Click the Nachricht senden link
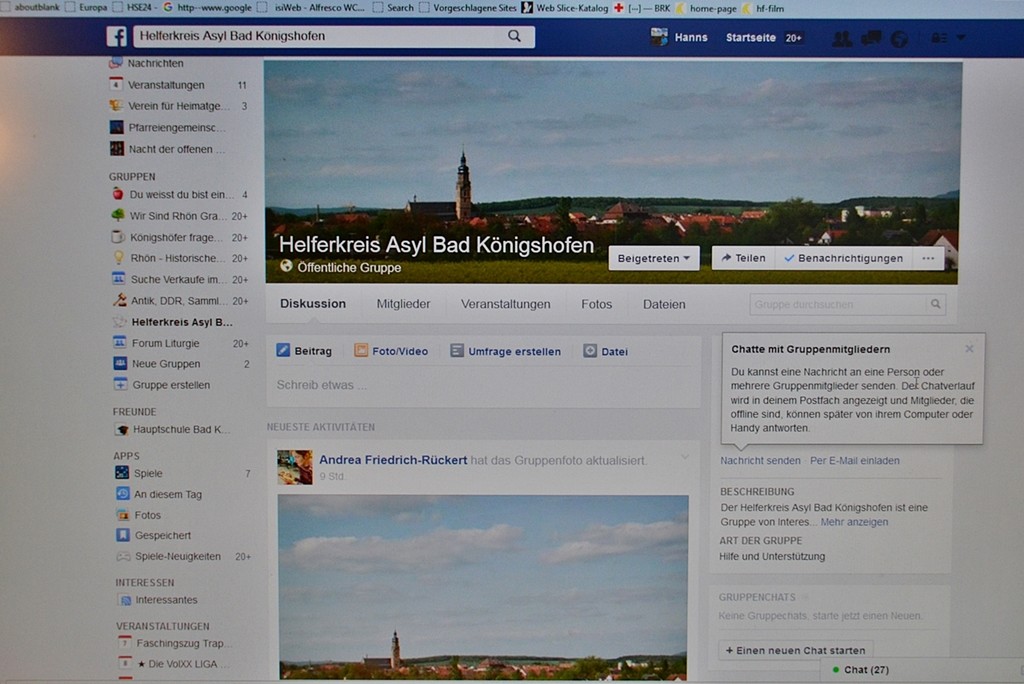The width and height of the screenshot is (1024, 684). [x=760, y=461]
